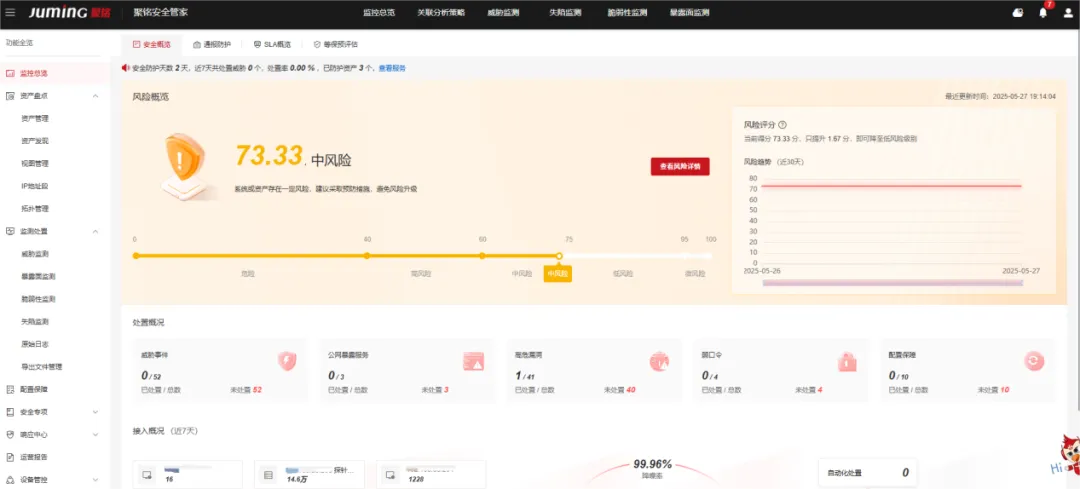The image size is (1080, 489).
Task: Expand the 响应中心 sidebar menu
Action: pos(95,435)
